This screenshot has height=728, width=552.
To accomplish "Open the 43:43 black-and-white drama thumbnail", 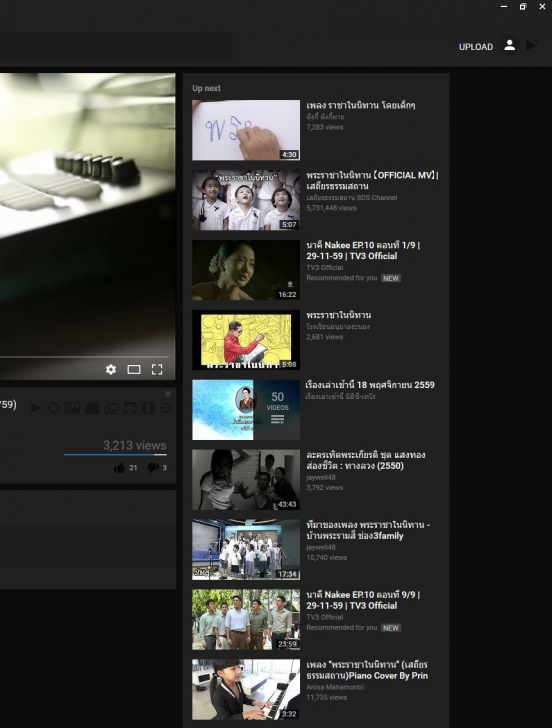I will (246, 480).
